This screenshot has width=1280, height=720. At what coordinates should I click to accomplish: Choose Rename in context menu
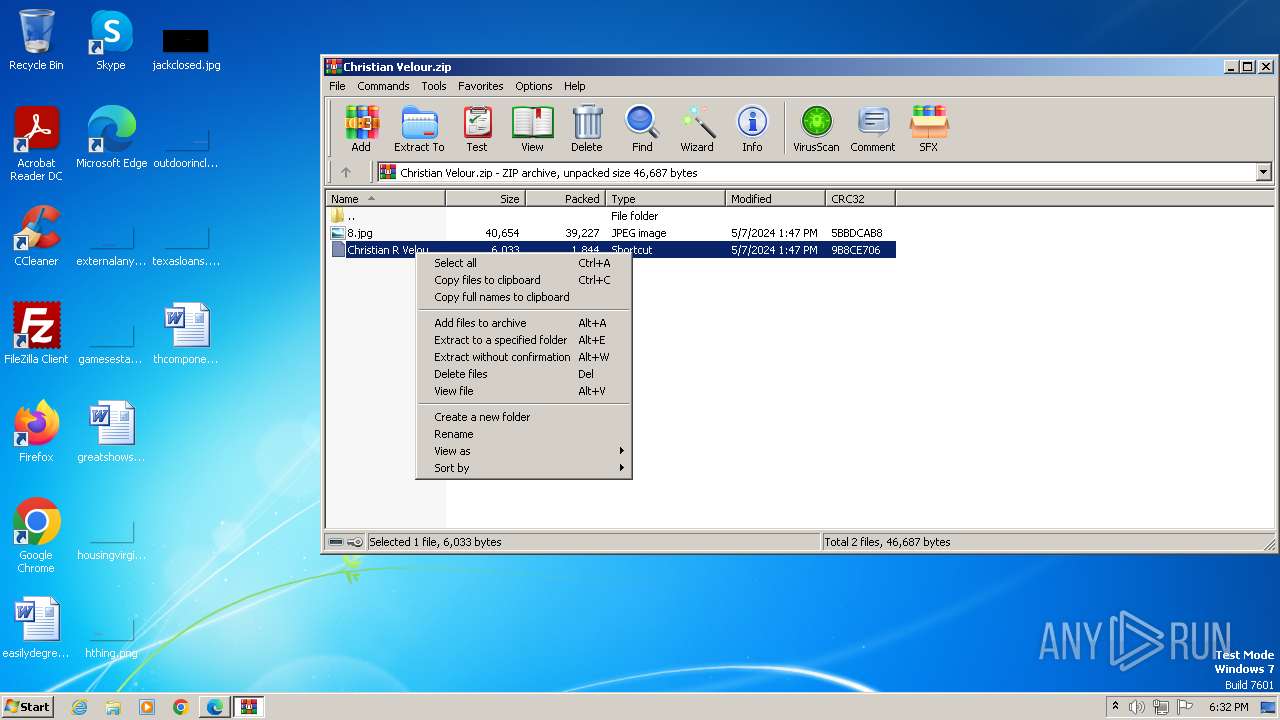[524, 434]
